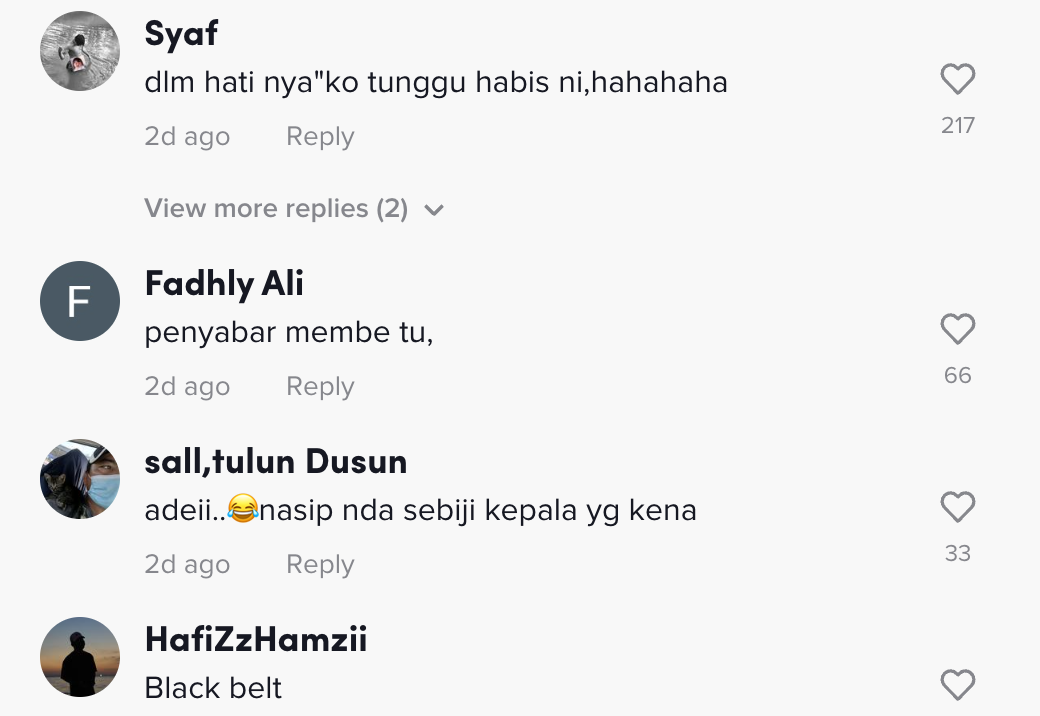Image resolution: width=1040 pixels, height=716 pixels.
Task: Open Fadhly Ali's F avatar
Action: pos(80,301)
